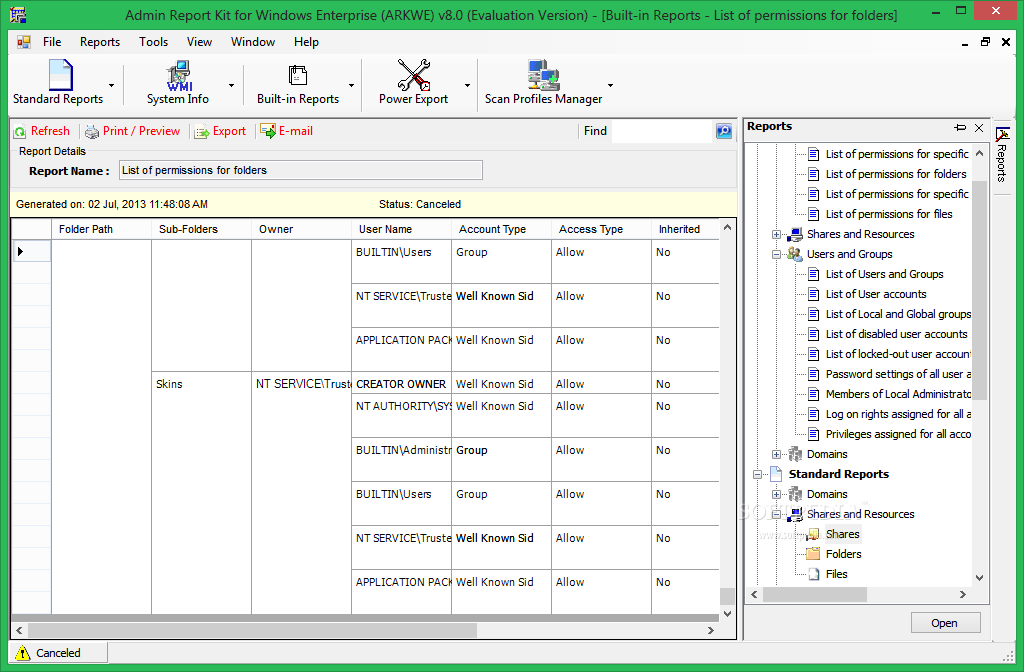This screenshot has height=672, width=1024.
Task: Click the app icon left of File menu
Action: coord(24,42)
